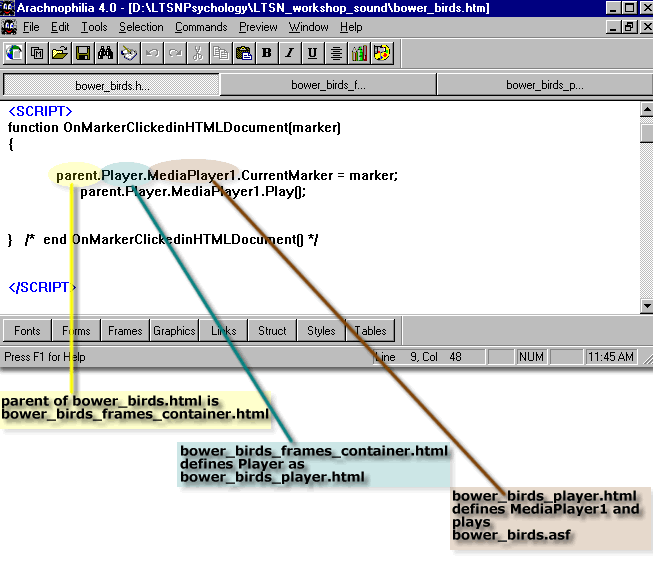653x562 pixels.
Task: Apply bold with the B icon
Action: click(267, 52)
